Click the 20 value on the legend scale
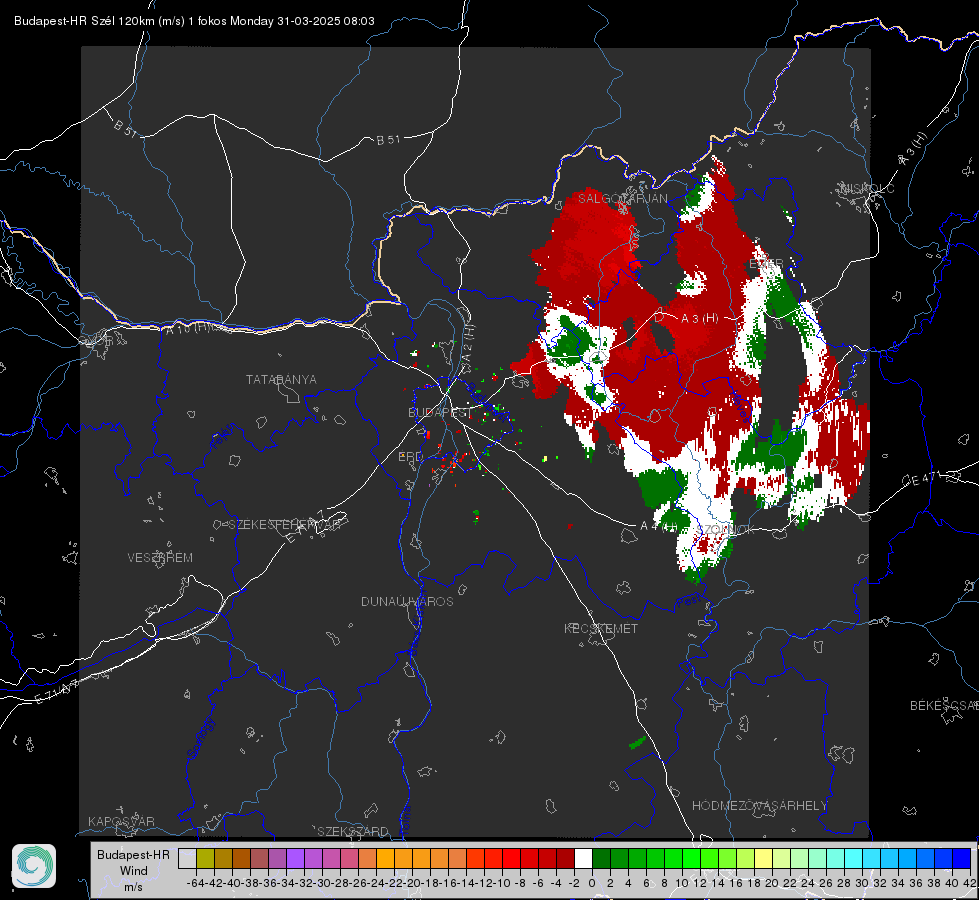This screenshot has width=979, height=900. click(772, 883)
